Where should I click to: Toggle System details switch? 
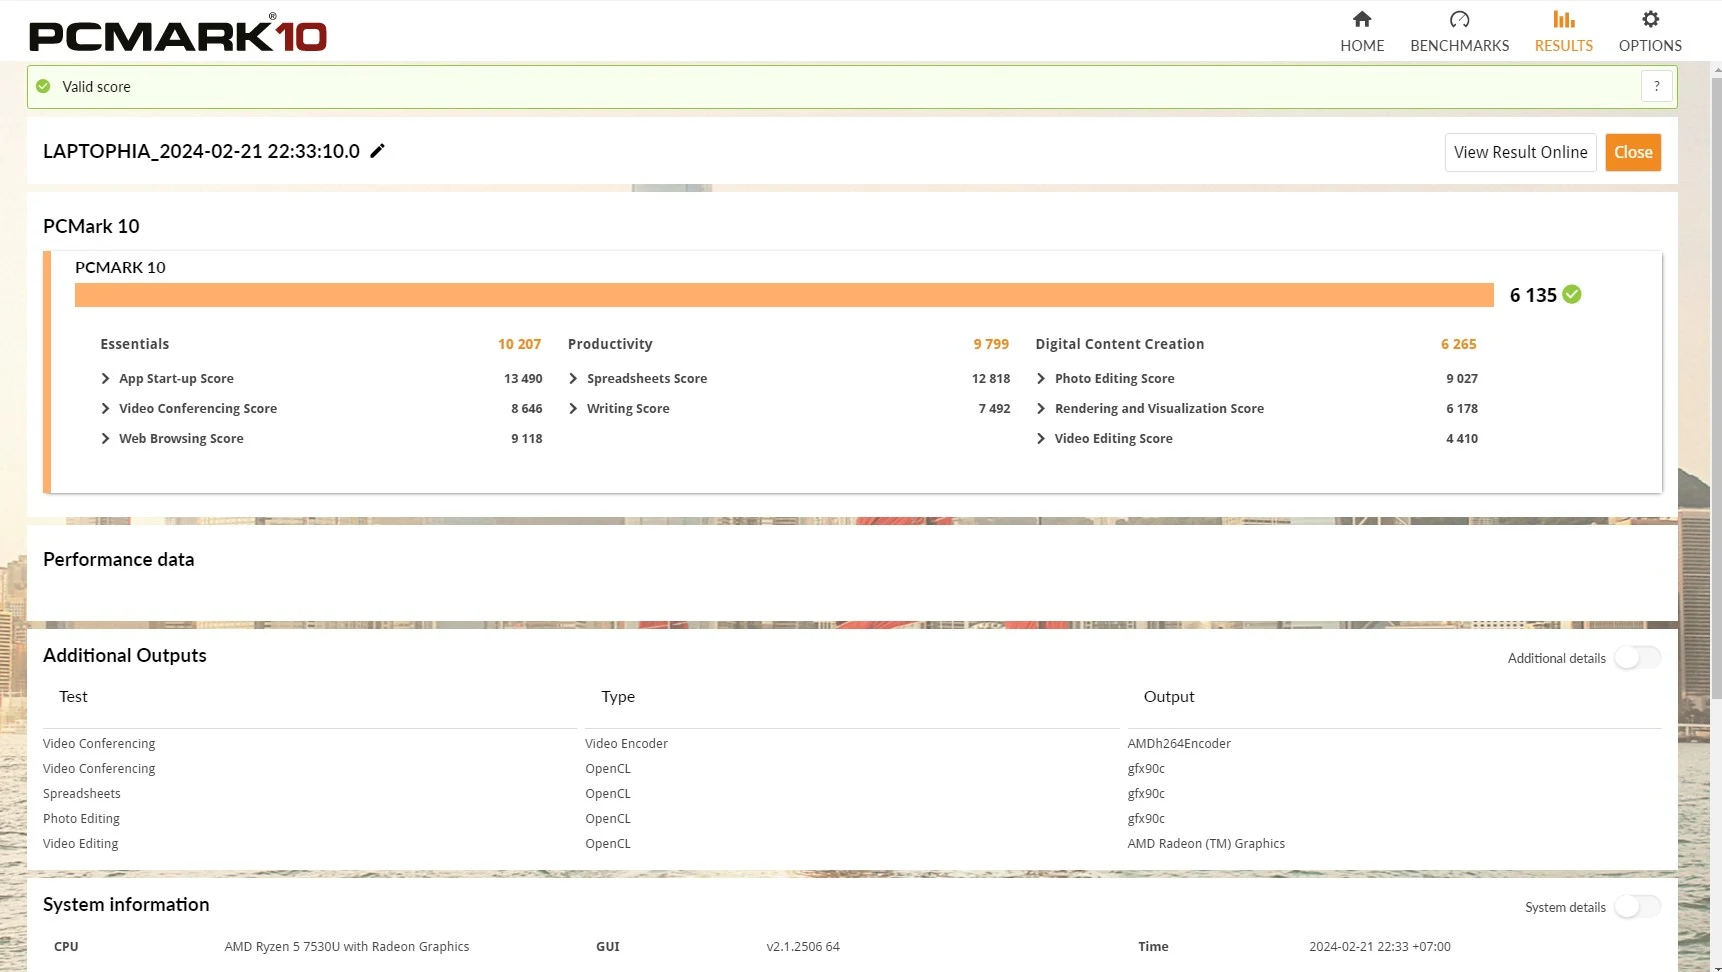1637,907
